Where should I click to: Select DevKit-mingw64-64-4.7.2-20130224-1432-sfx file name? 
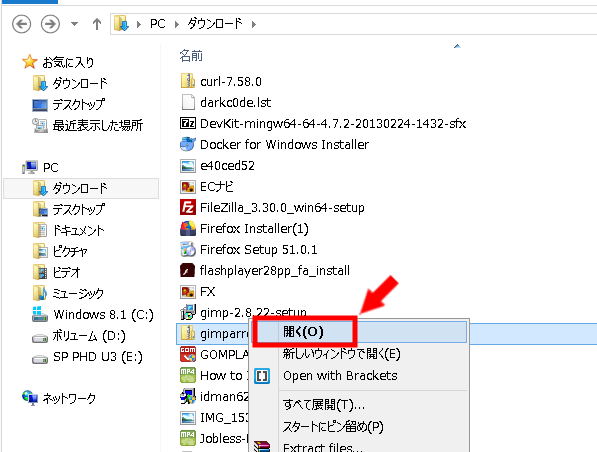coord(333,123)
